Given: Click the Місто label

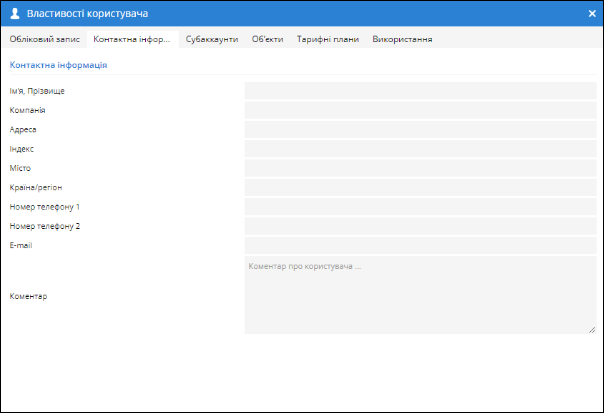Looking at the screenshot, I should 20,168.
